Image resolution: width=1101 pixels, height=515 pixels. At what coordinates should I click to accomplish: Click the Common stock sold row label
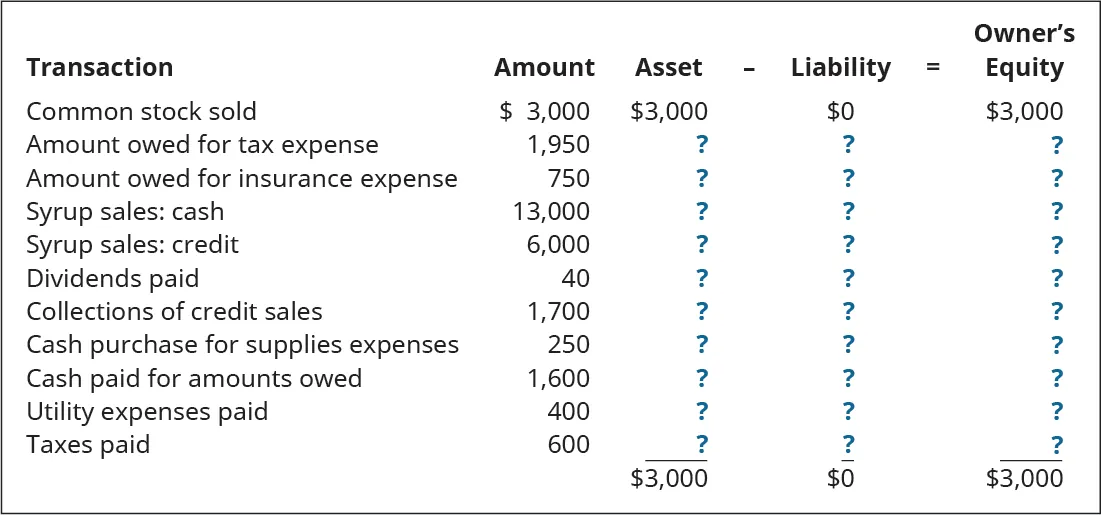tap(141, 111)
